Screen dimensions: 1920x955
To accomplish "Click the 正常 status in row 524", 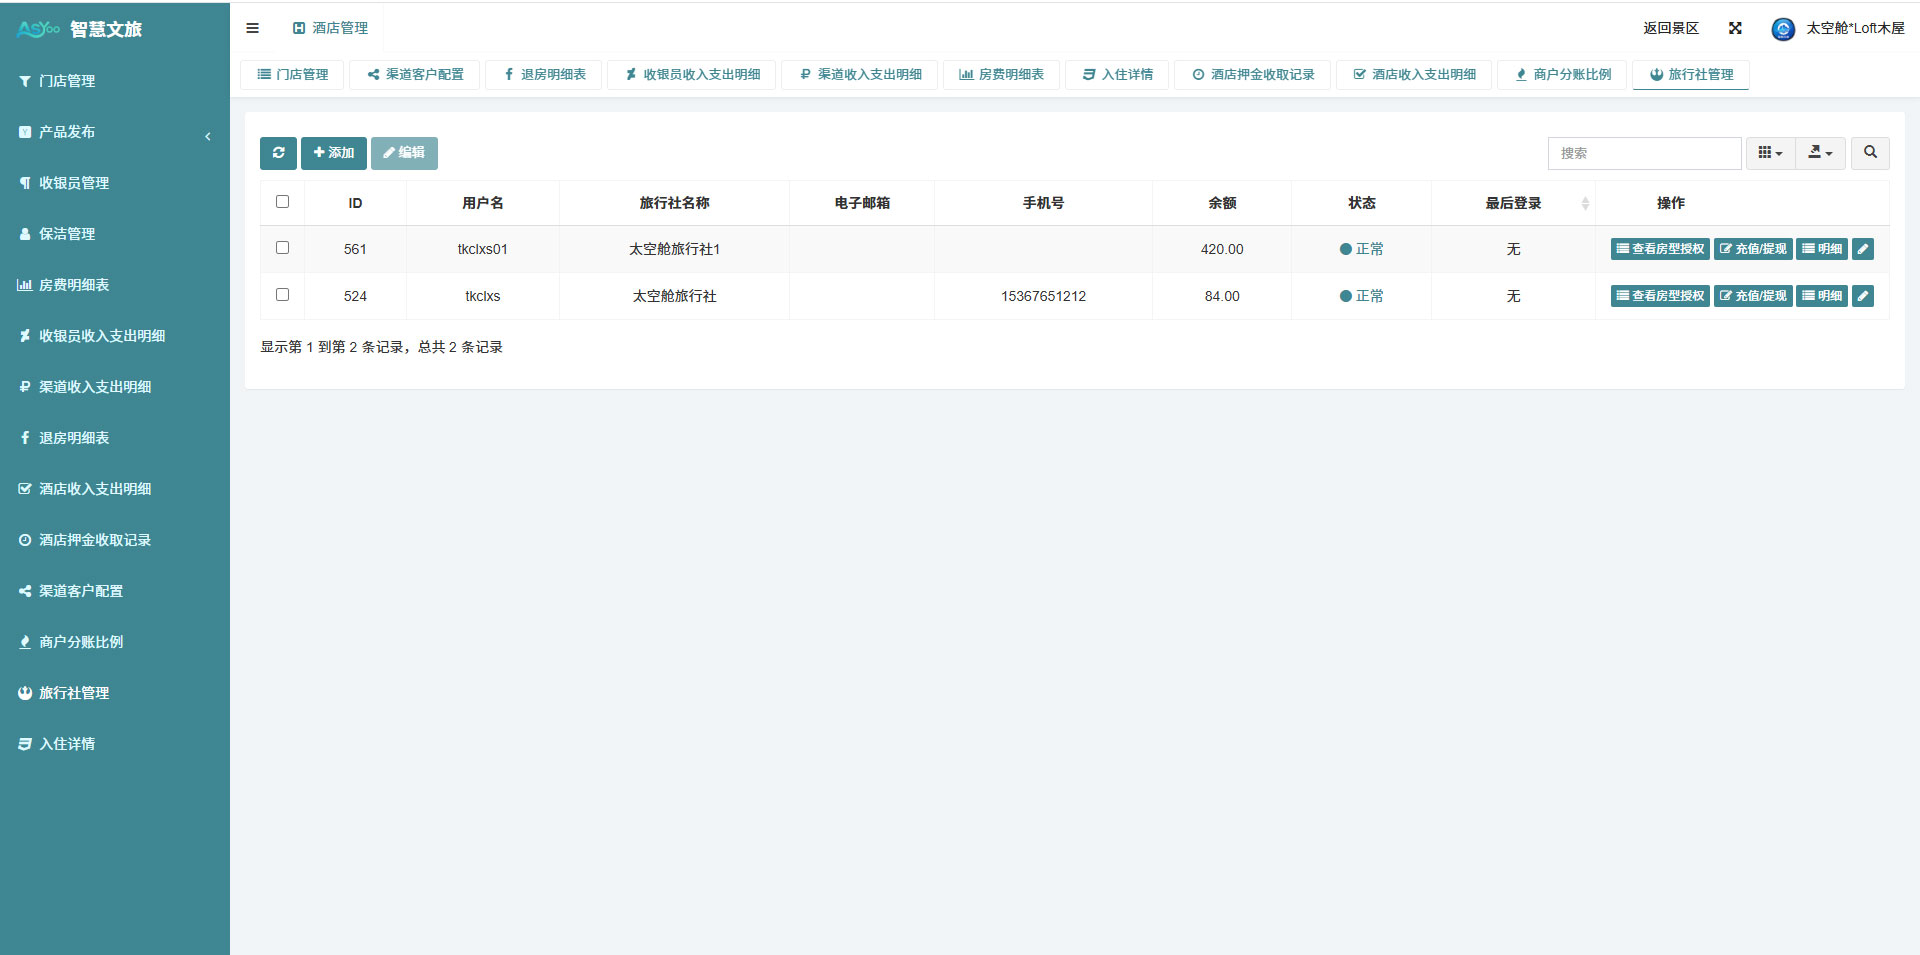I will (x=1362, y=296).
